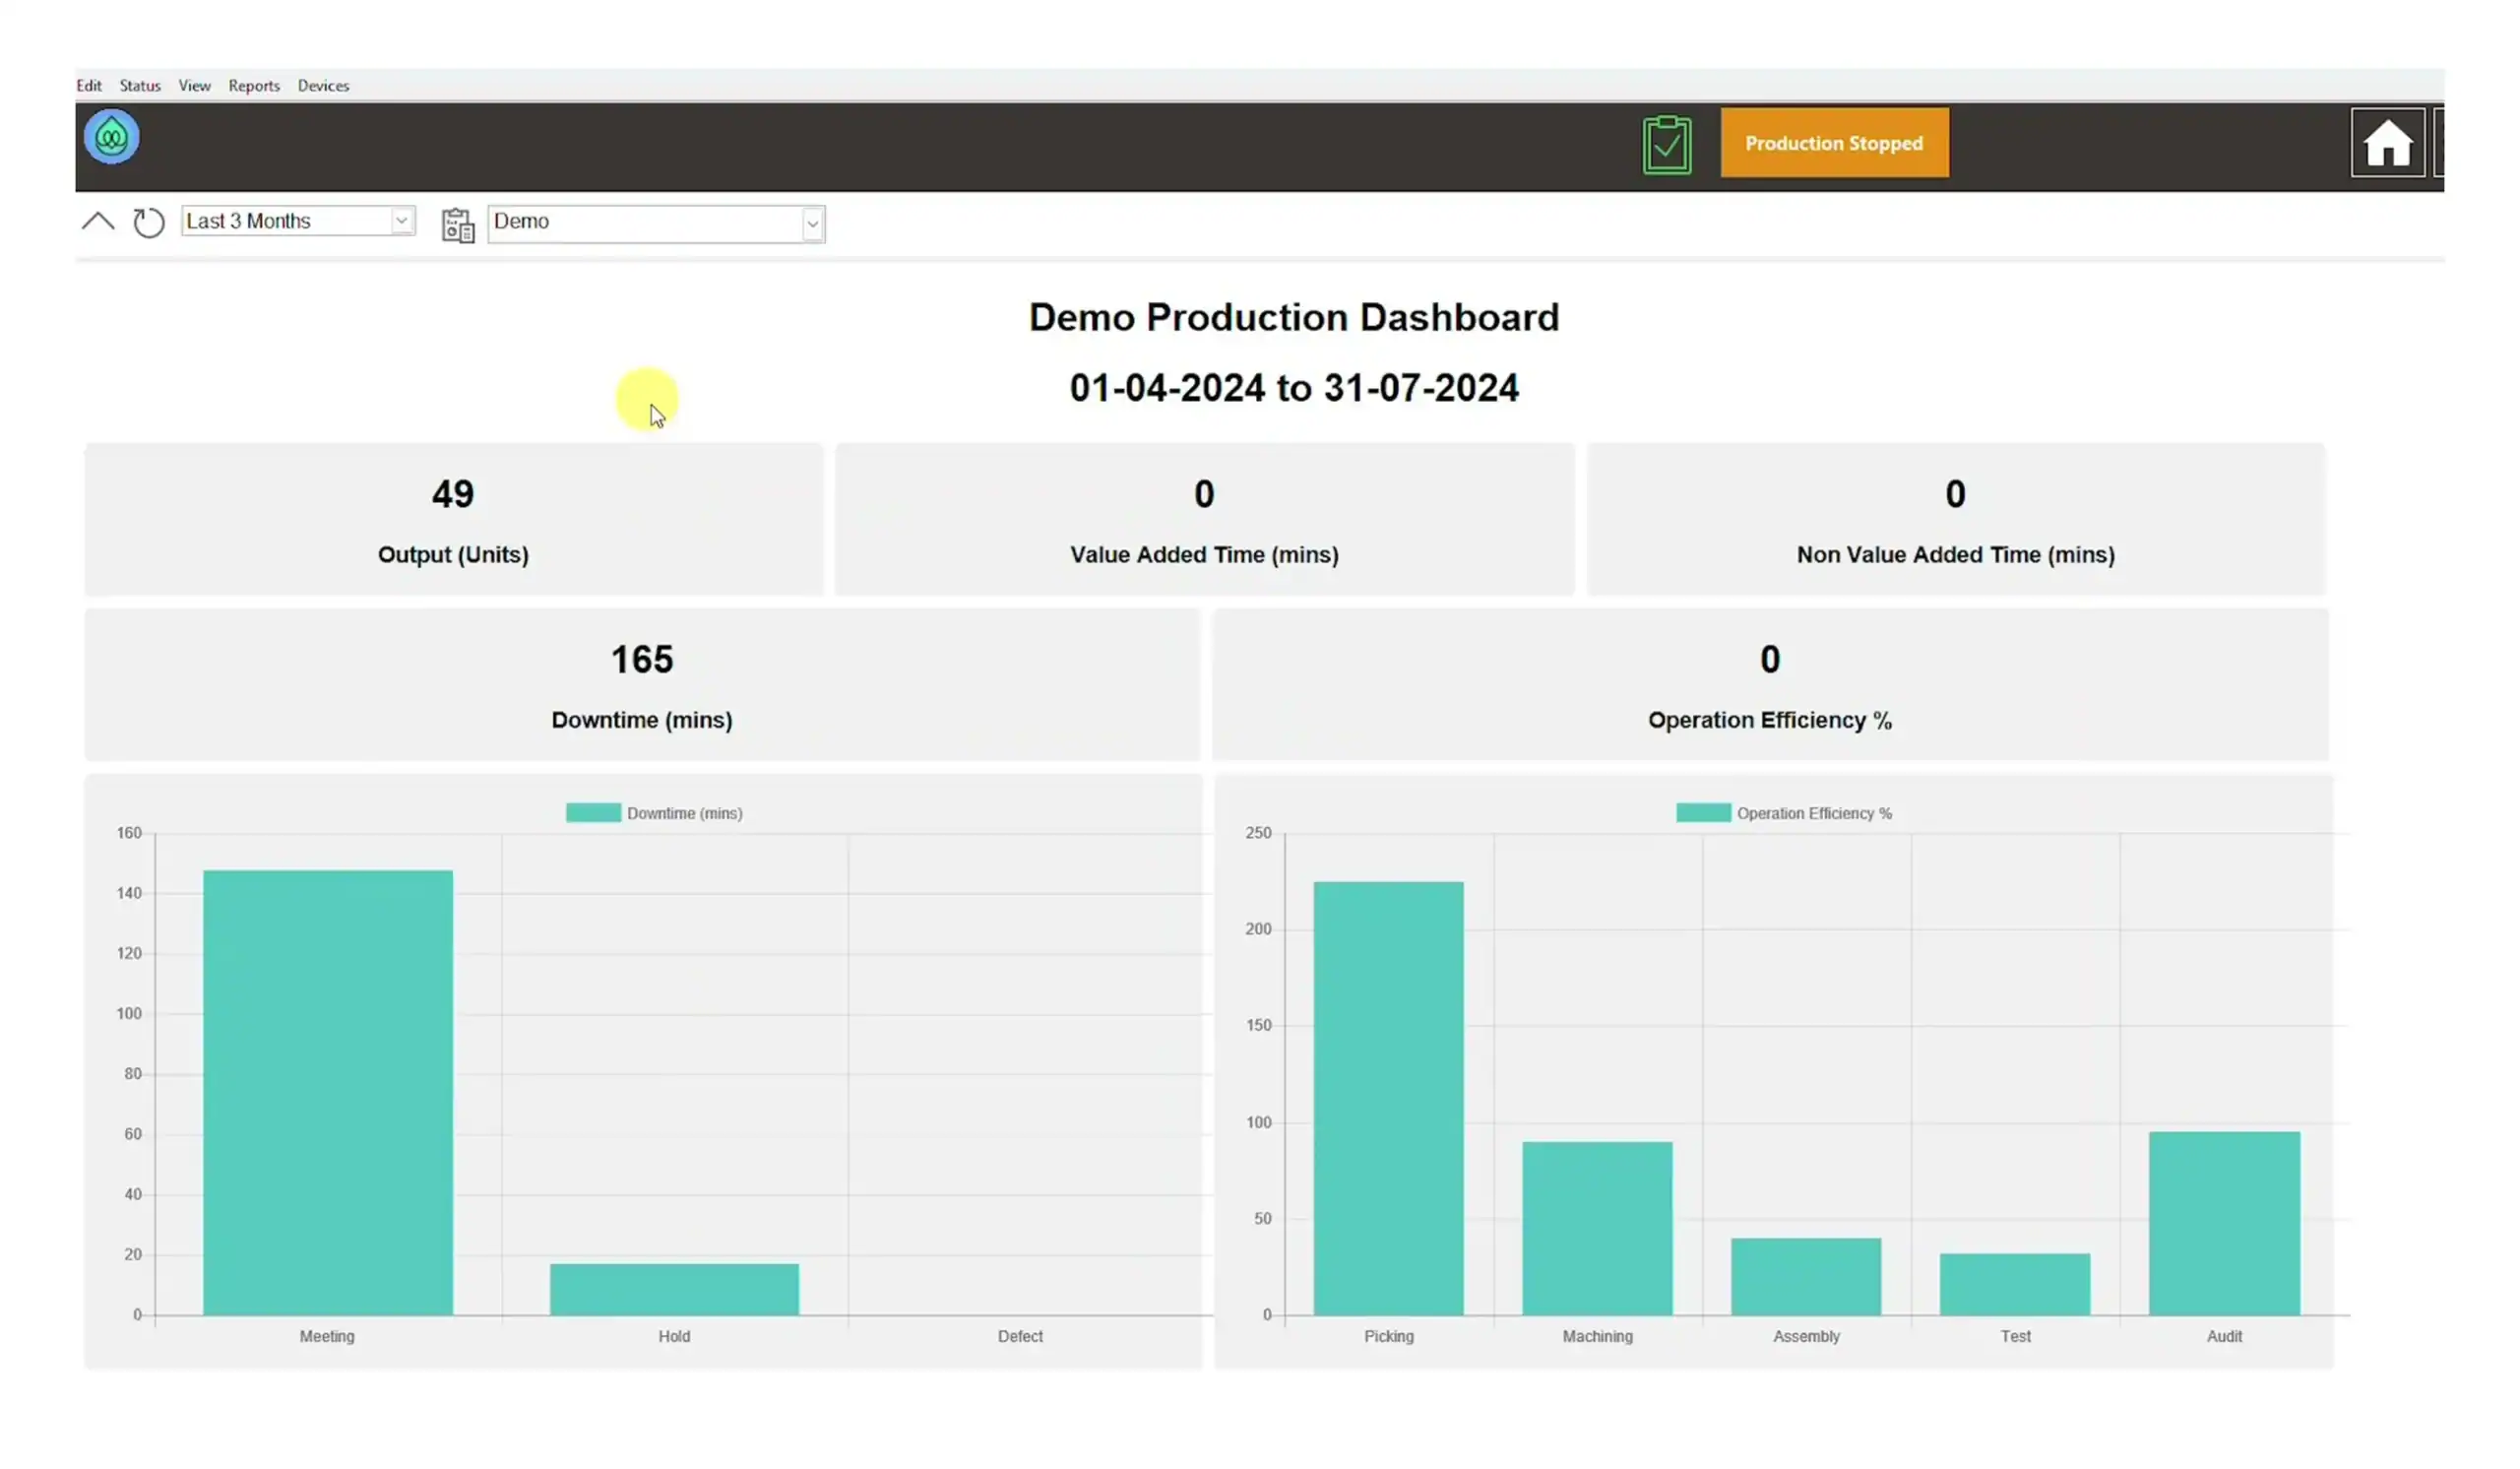The image size is (2520, 1469).
Task: Click the Audit efficiency bar
Action: coord(2224,1223)
